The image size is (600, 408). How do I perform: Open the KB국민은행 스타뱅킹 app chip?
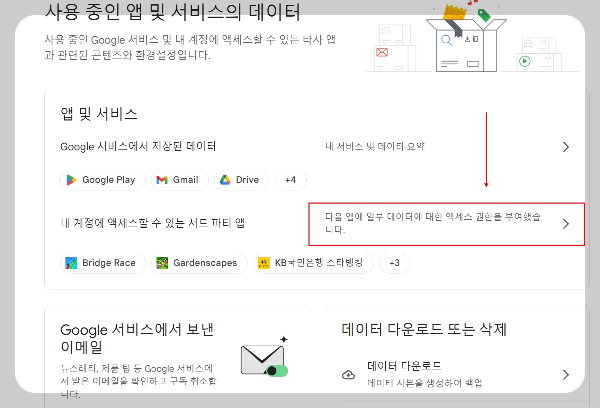coord(313,263)
